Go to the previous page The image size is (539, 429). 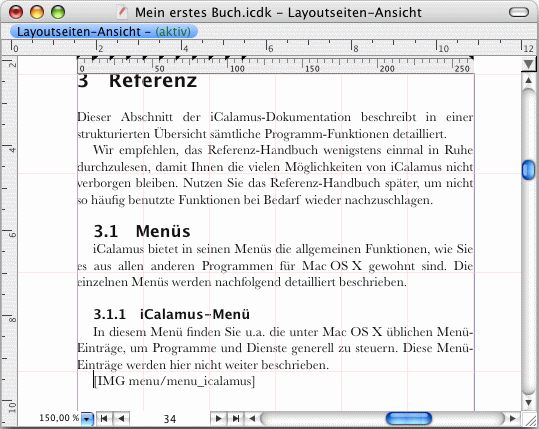click(x=121, y=418)
